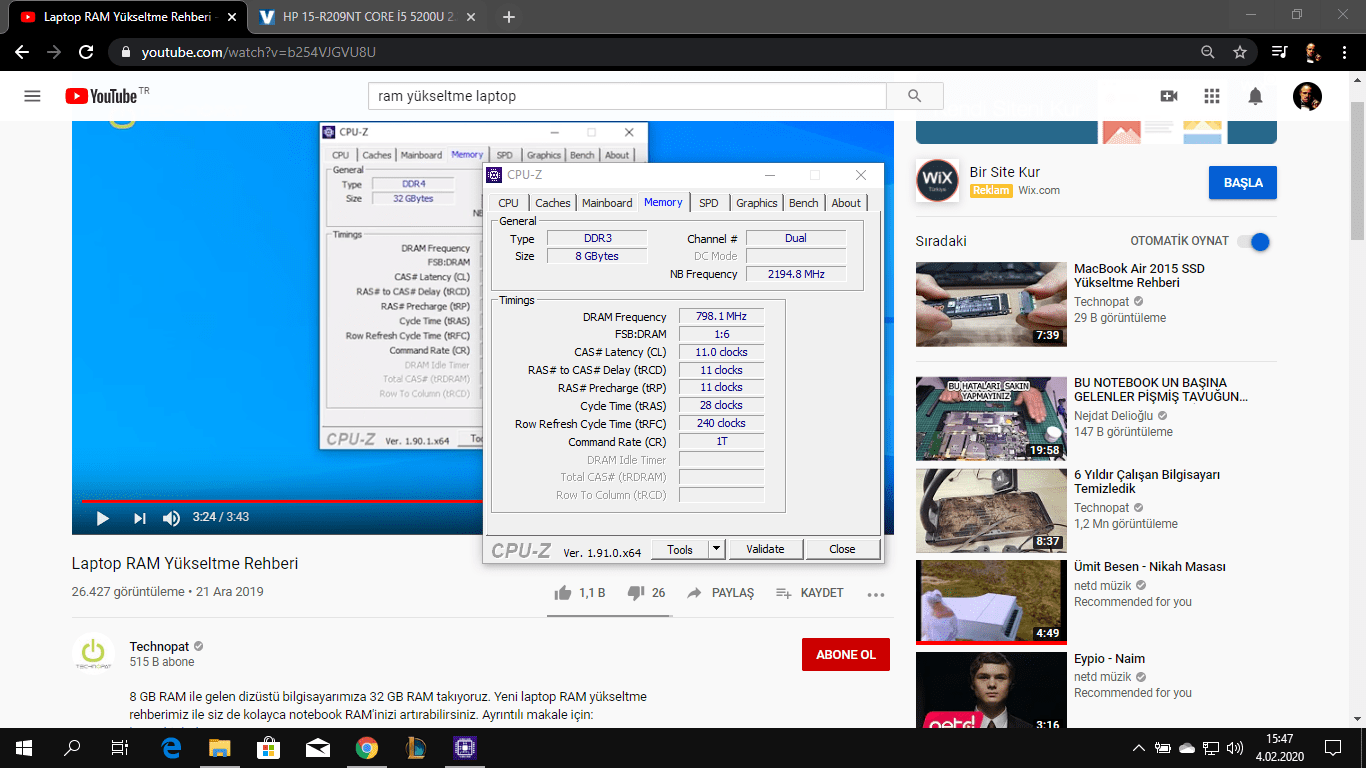Open Ümit Besen - Nikah Masası video

point(1150,567)
